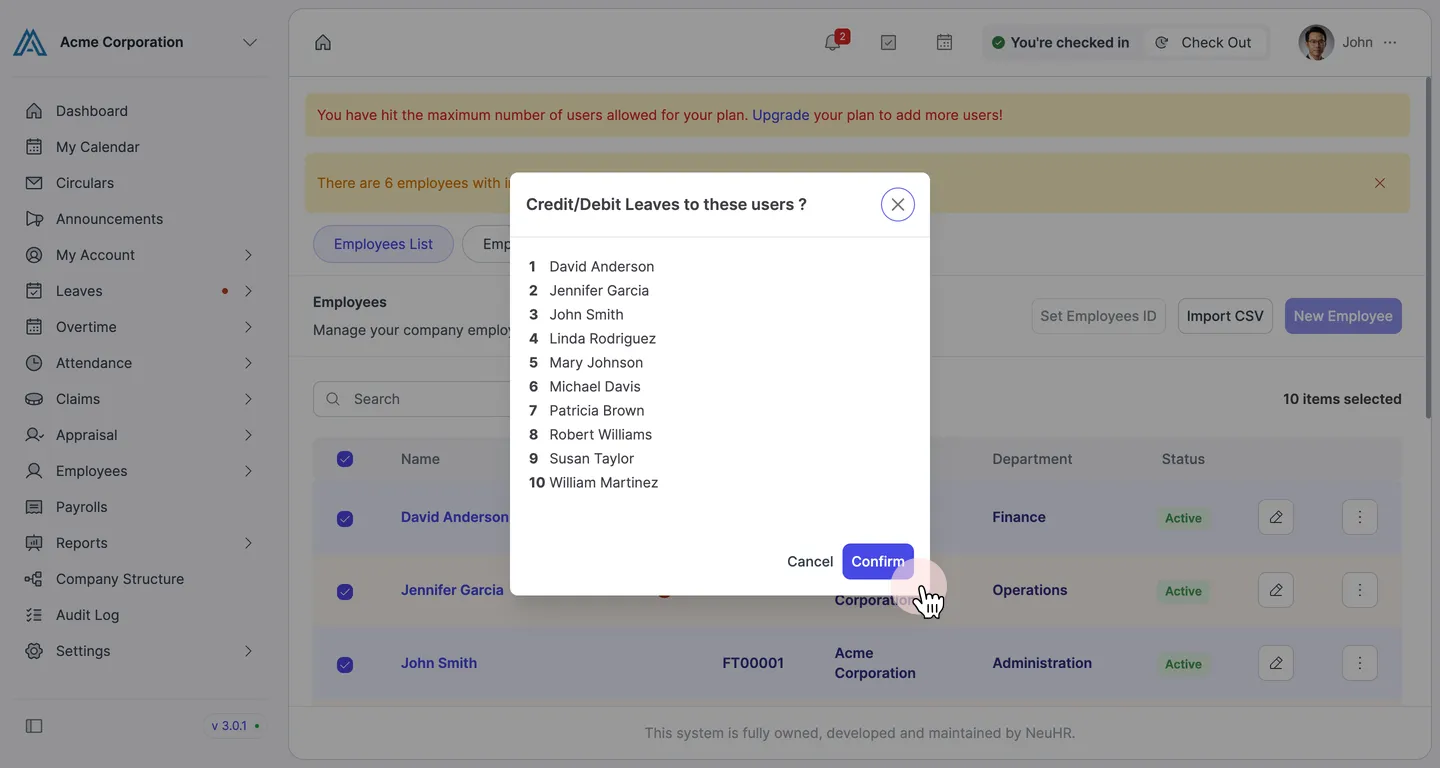
Task: Click the Check Out button
Action: pos(1204,42)
